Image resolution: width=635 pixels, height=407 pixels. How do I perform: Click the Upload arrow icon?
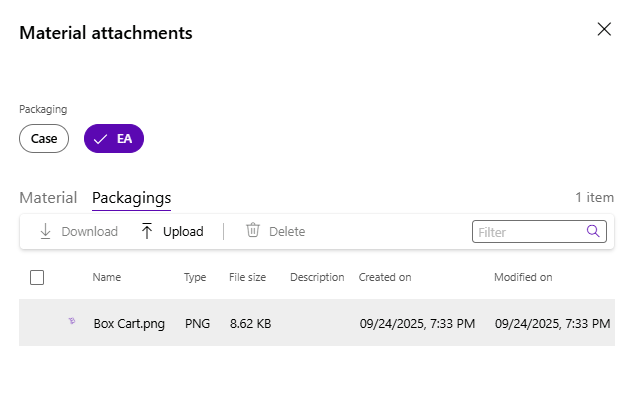coord(147,231)
